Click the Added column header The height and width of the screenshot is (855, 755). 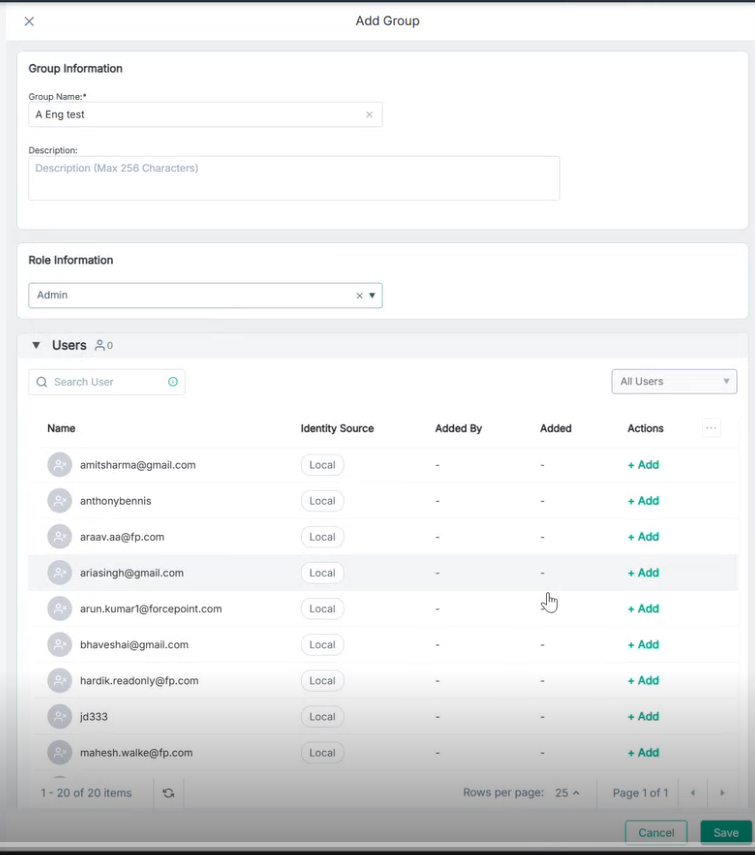coord(555,429)
